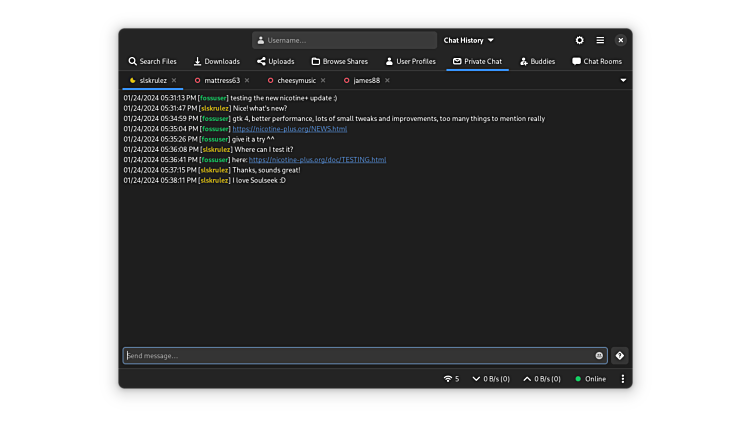Go to the Chat Rooms tab
The width and height of the screenshot is (752, 423).
[597, 61]
